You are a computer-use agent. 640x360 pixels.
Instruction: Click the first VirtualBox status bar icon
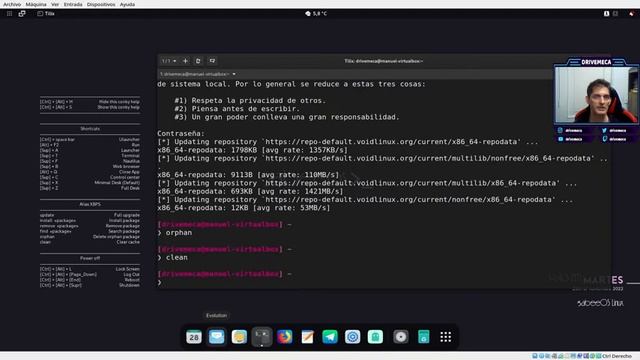point(534,356)
